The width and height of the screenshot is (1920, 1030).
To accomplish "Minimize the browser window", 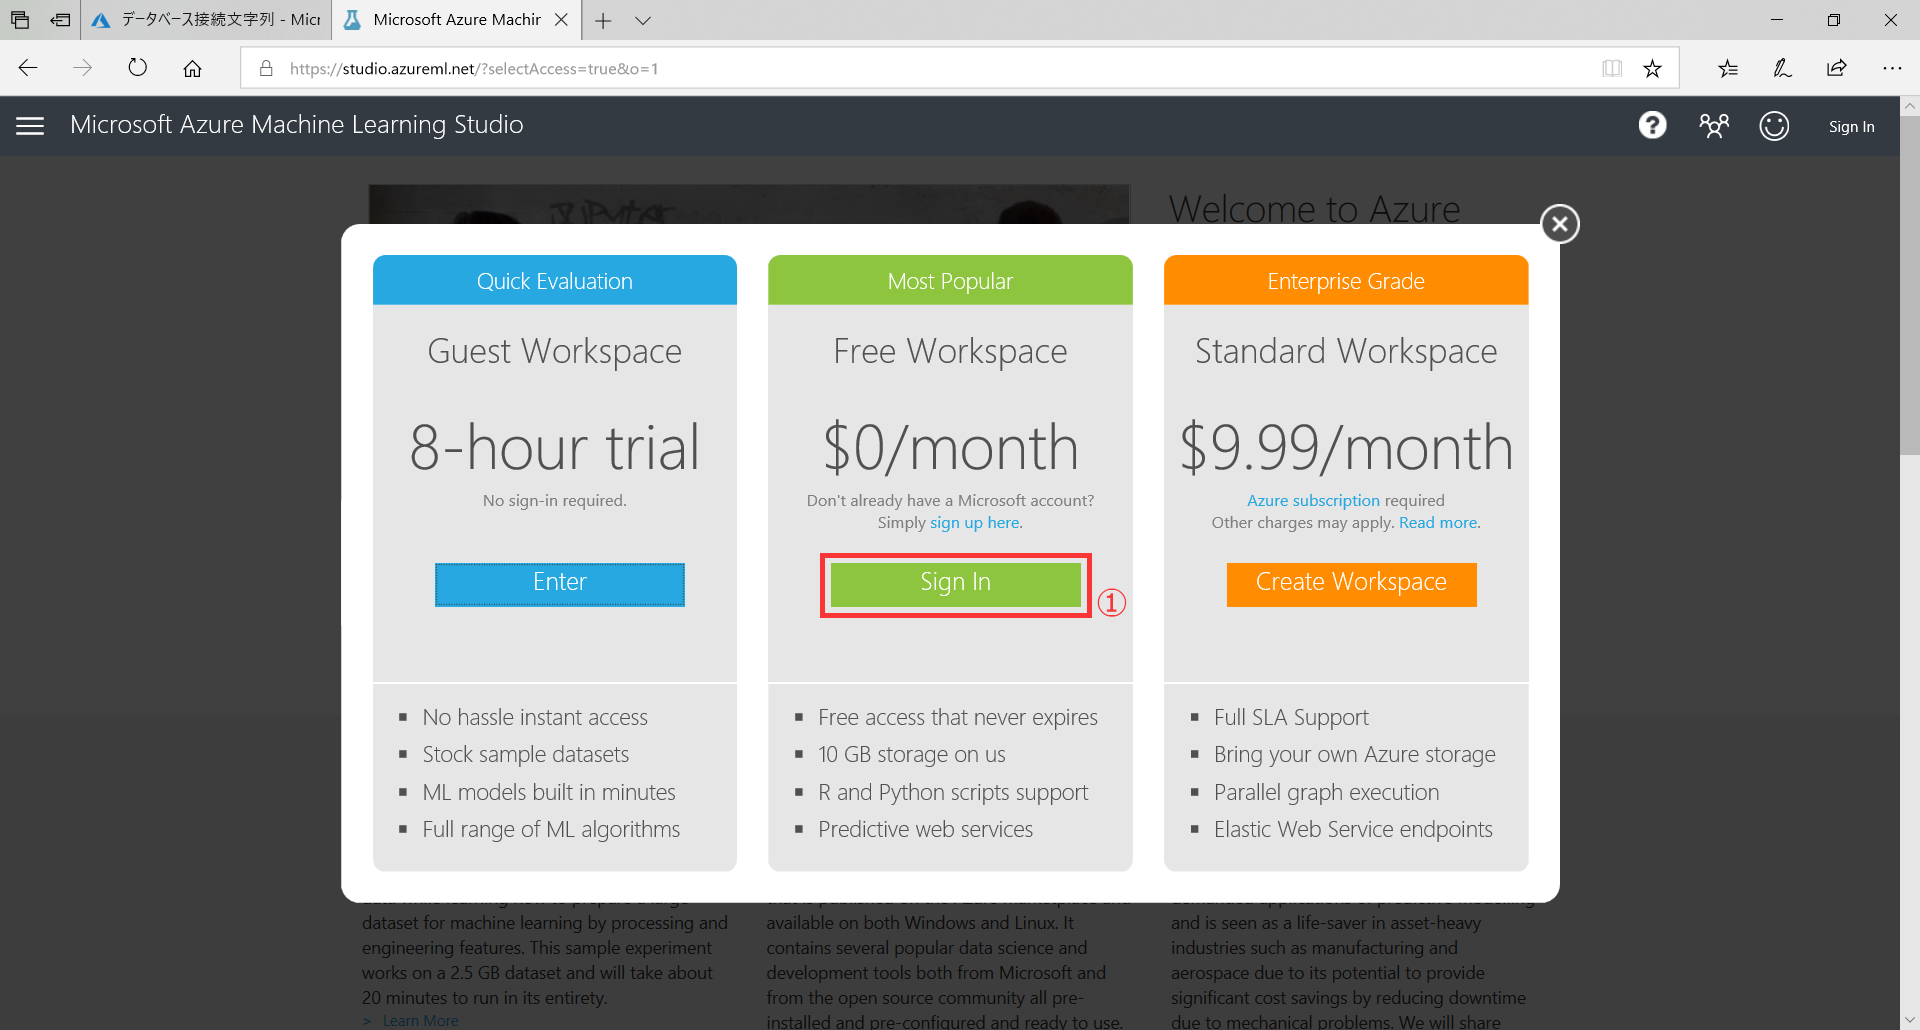I will click(1777, 20).
